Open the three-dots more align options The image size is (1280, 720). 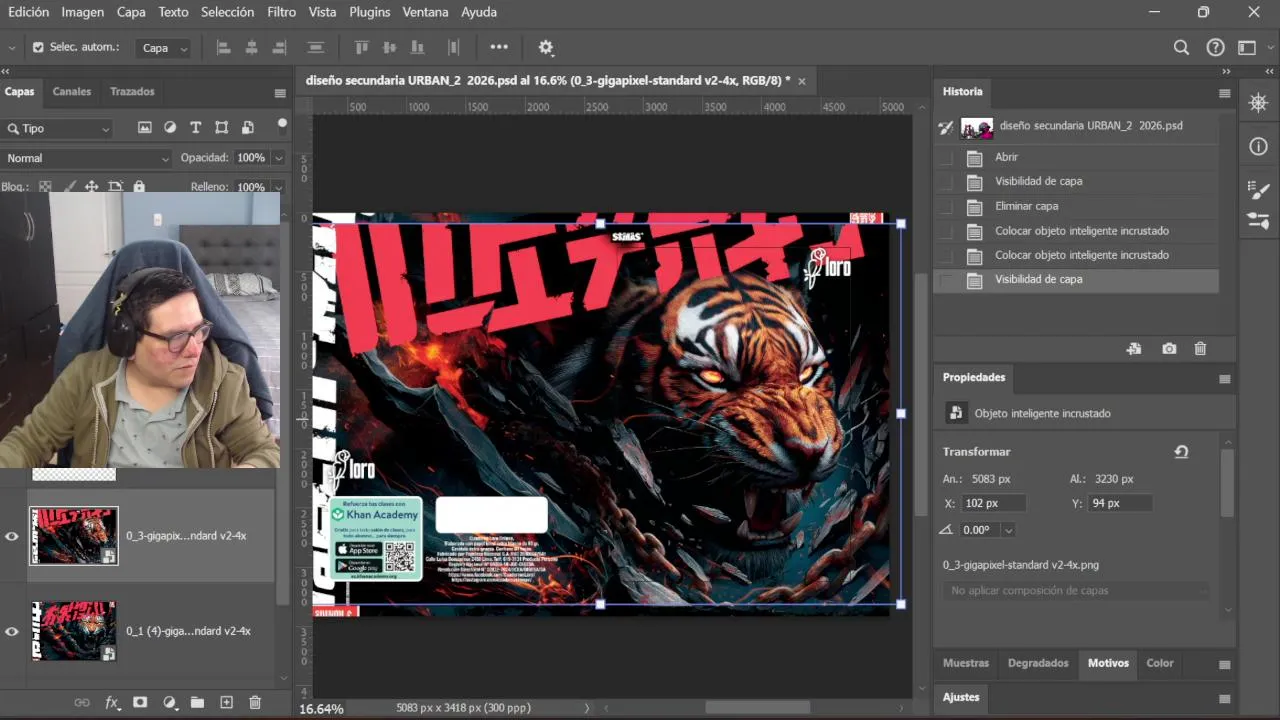tap(499, 47)
